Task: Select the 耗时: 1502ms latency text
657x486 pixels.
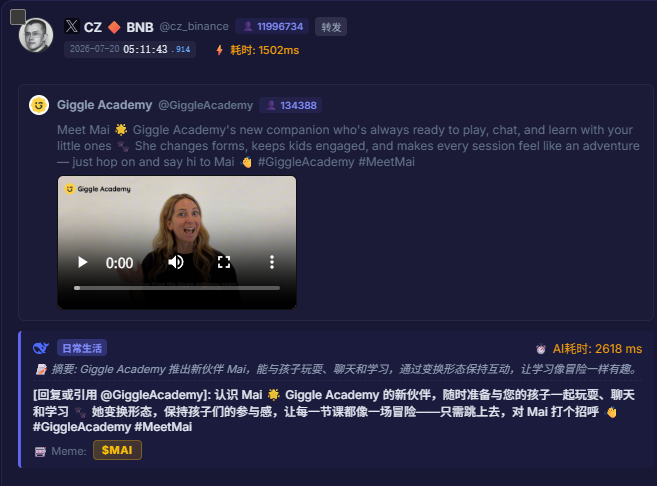Action: click(x=264, y=50)
